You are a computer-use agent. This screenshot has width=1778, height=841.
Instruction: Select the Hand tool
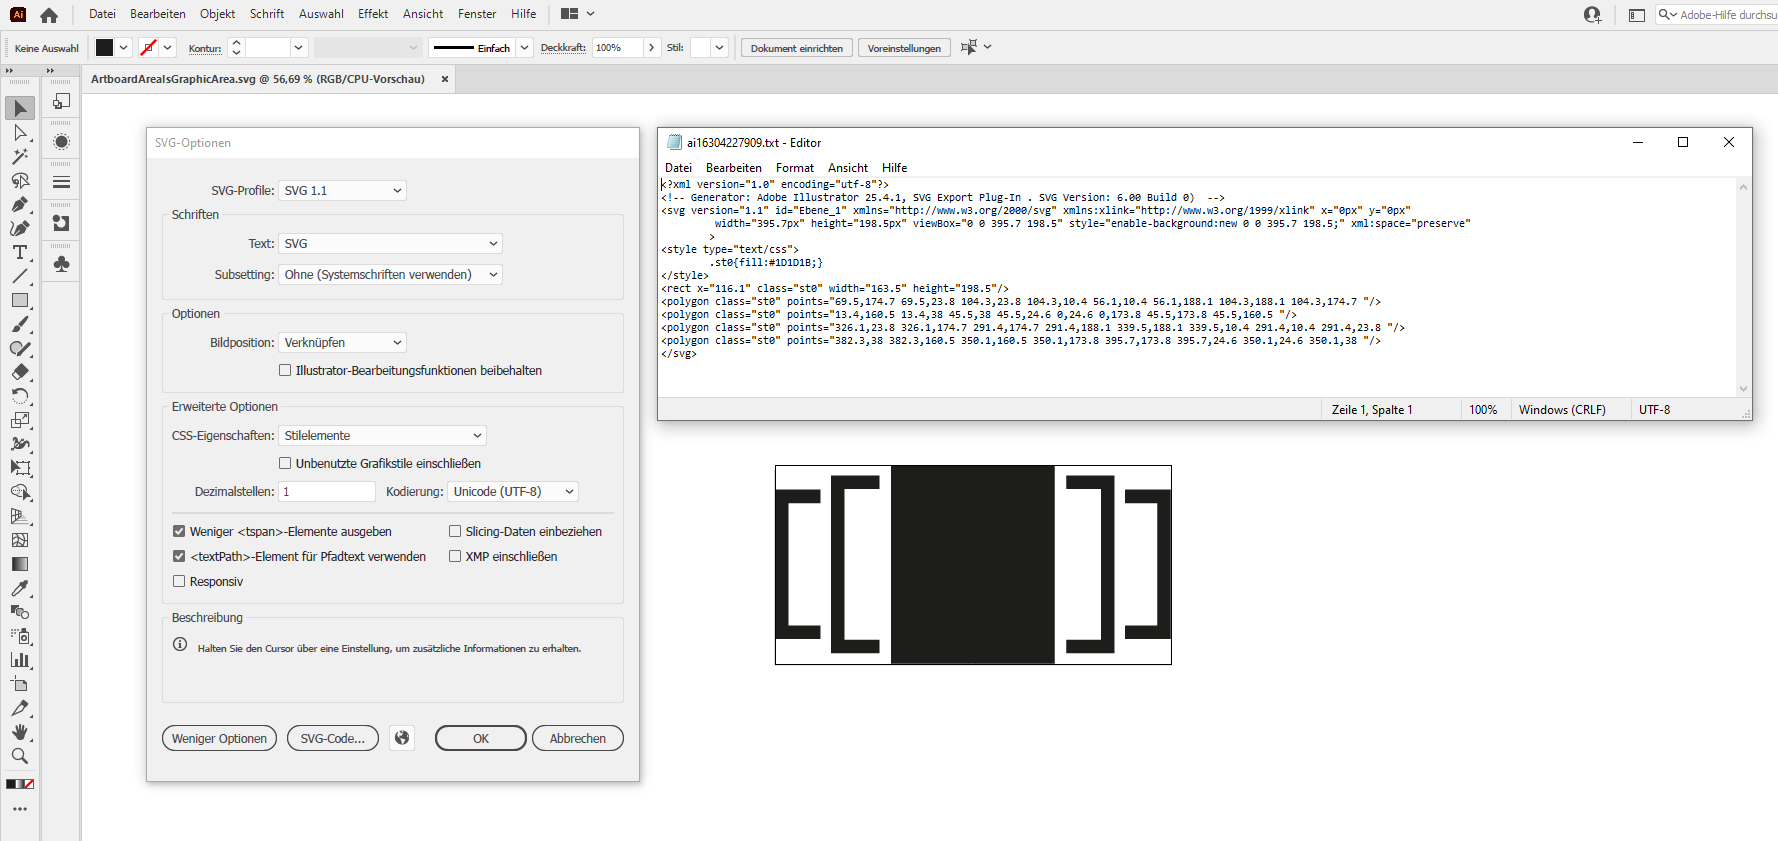coord(20,732)
